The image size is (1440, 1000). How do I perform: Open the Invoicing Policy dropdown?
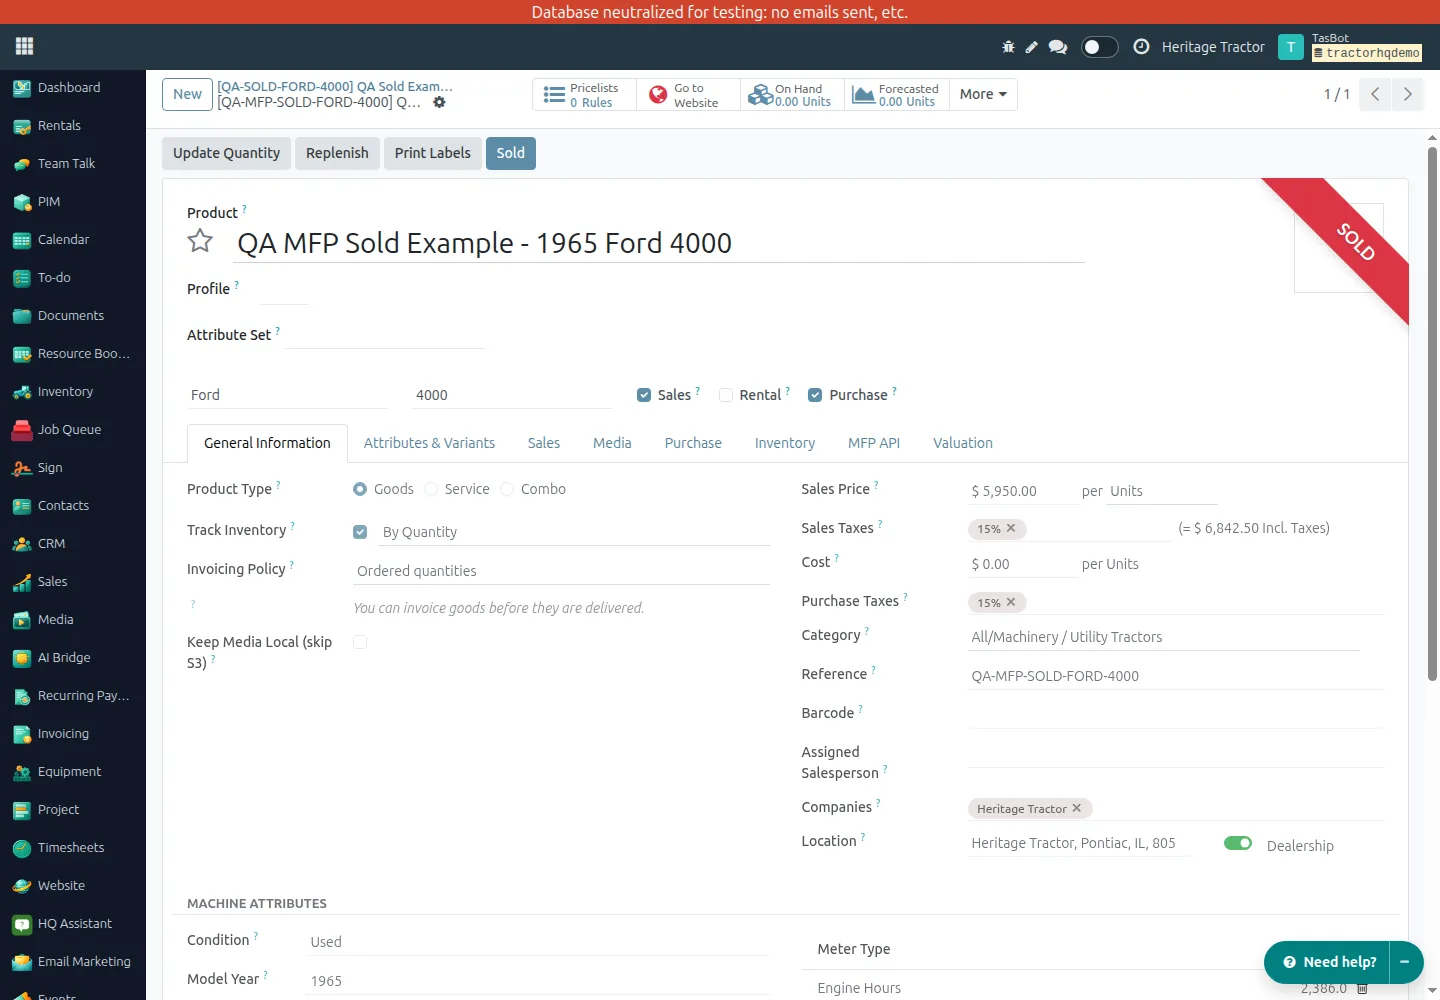point(561,571)
